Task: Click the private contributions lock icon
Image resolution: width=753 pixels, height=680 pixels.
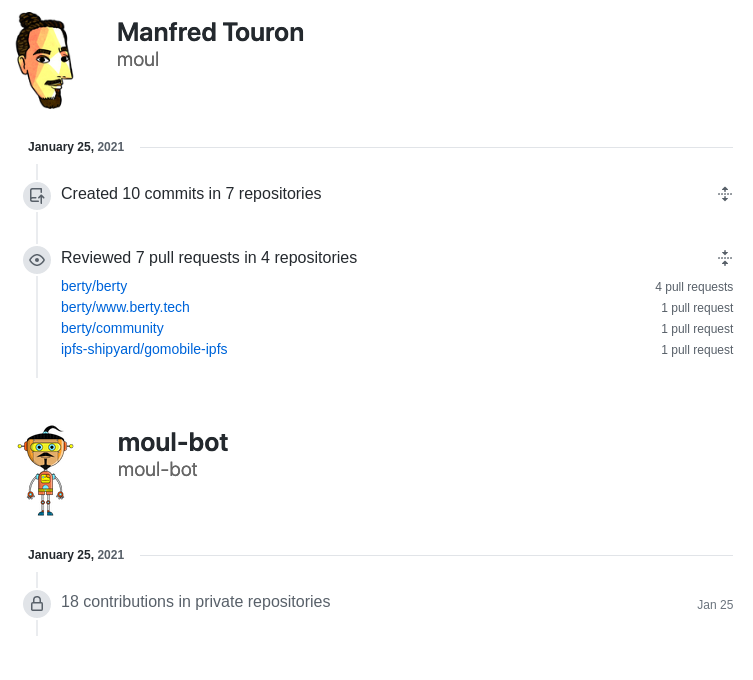Action: click(x=37, y=604)
